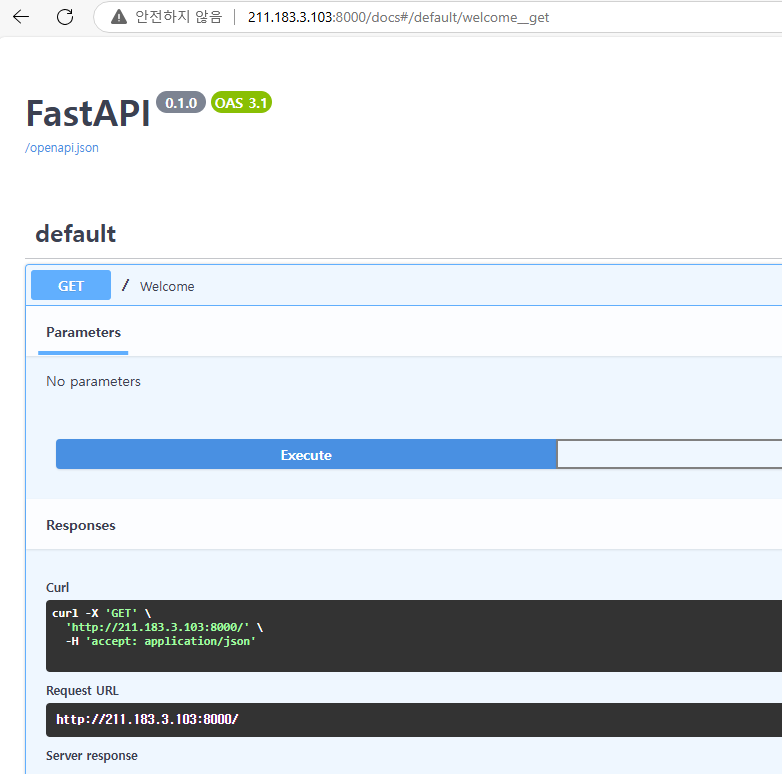Click the OAS 3.1 badge
Screen dimensions: 782x774
tap(241, 103)
